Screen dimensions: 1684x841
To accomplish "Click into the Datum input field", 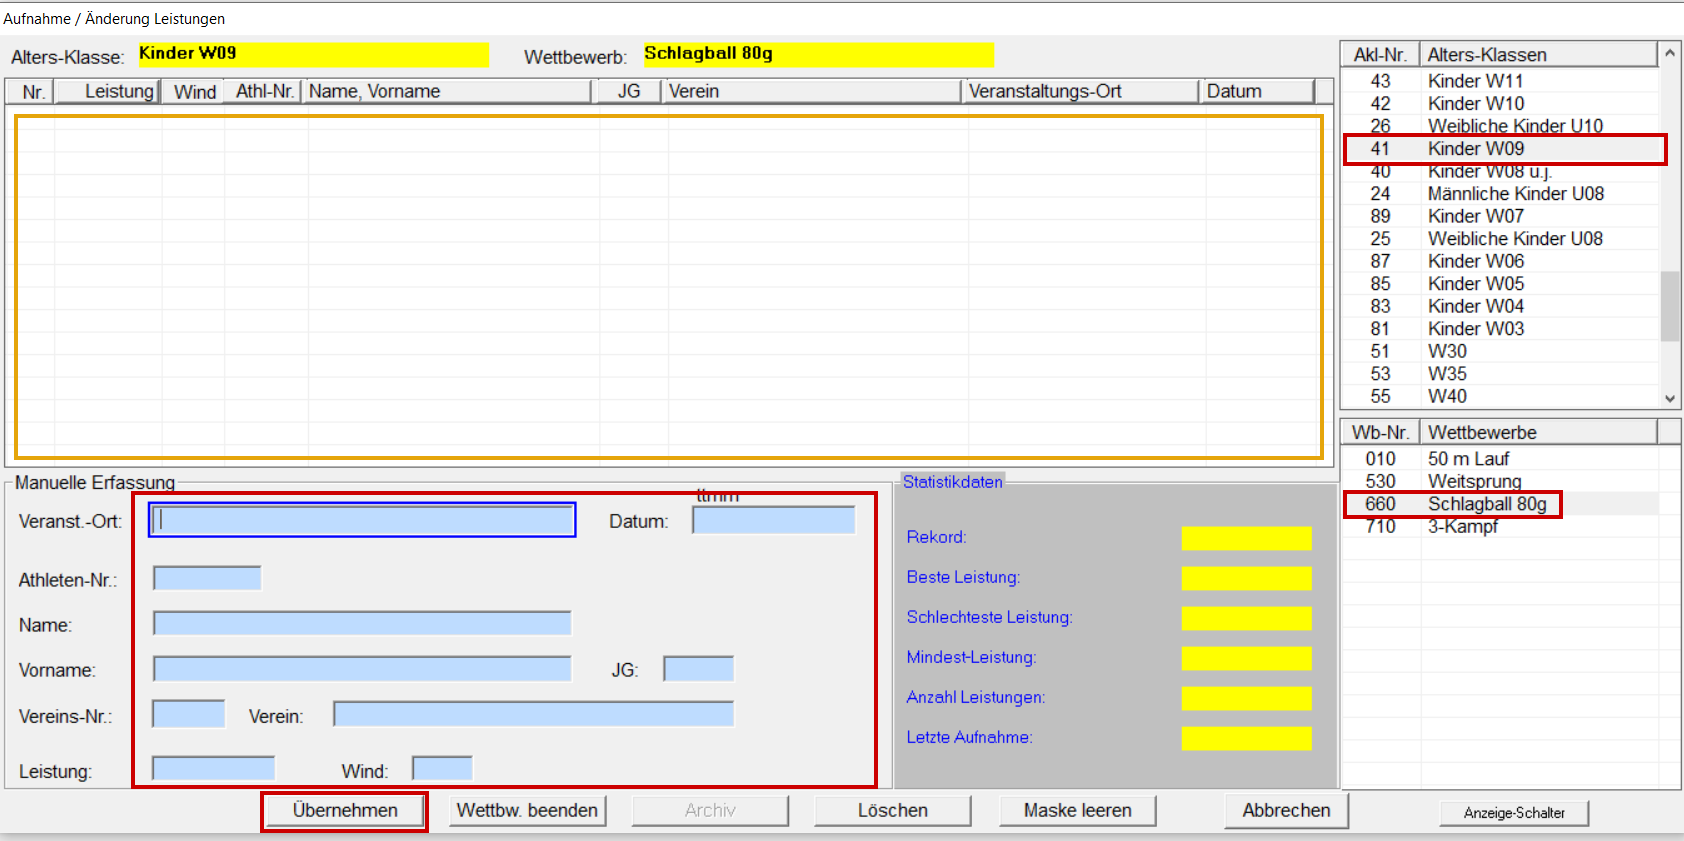I will (773, 520).
